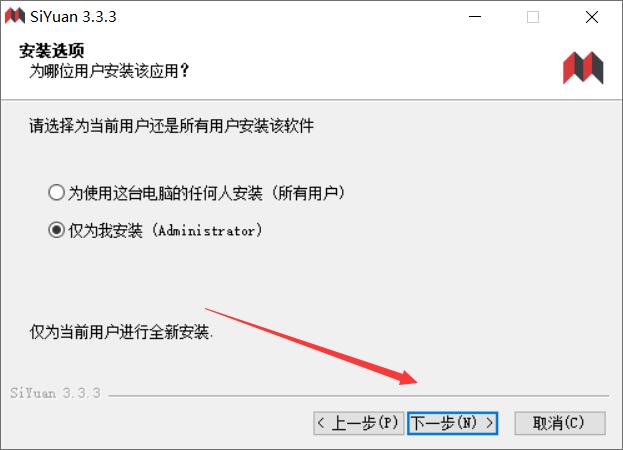623x450 pixels.
Task: Continue with the 下一步(N) button
Action: click(452, 423)
